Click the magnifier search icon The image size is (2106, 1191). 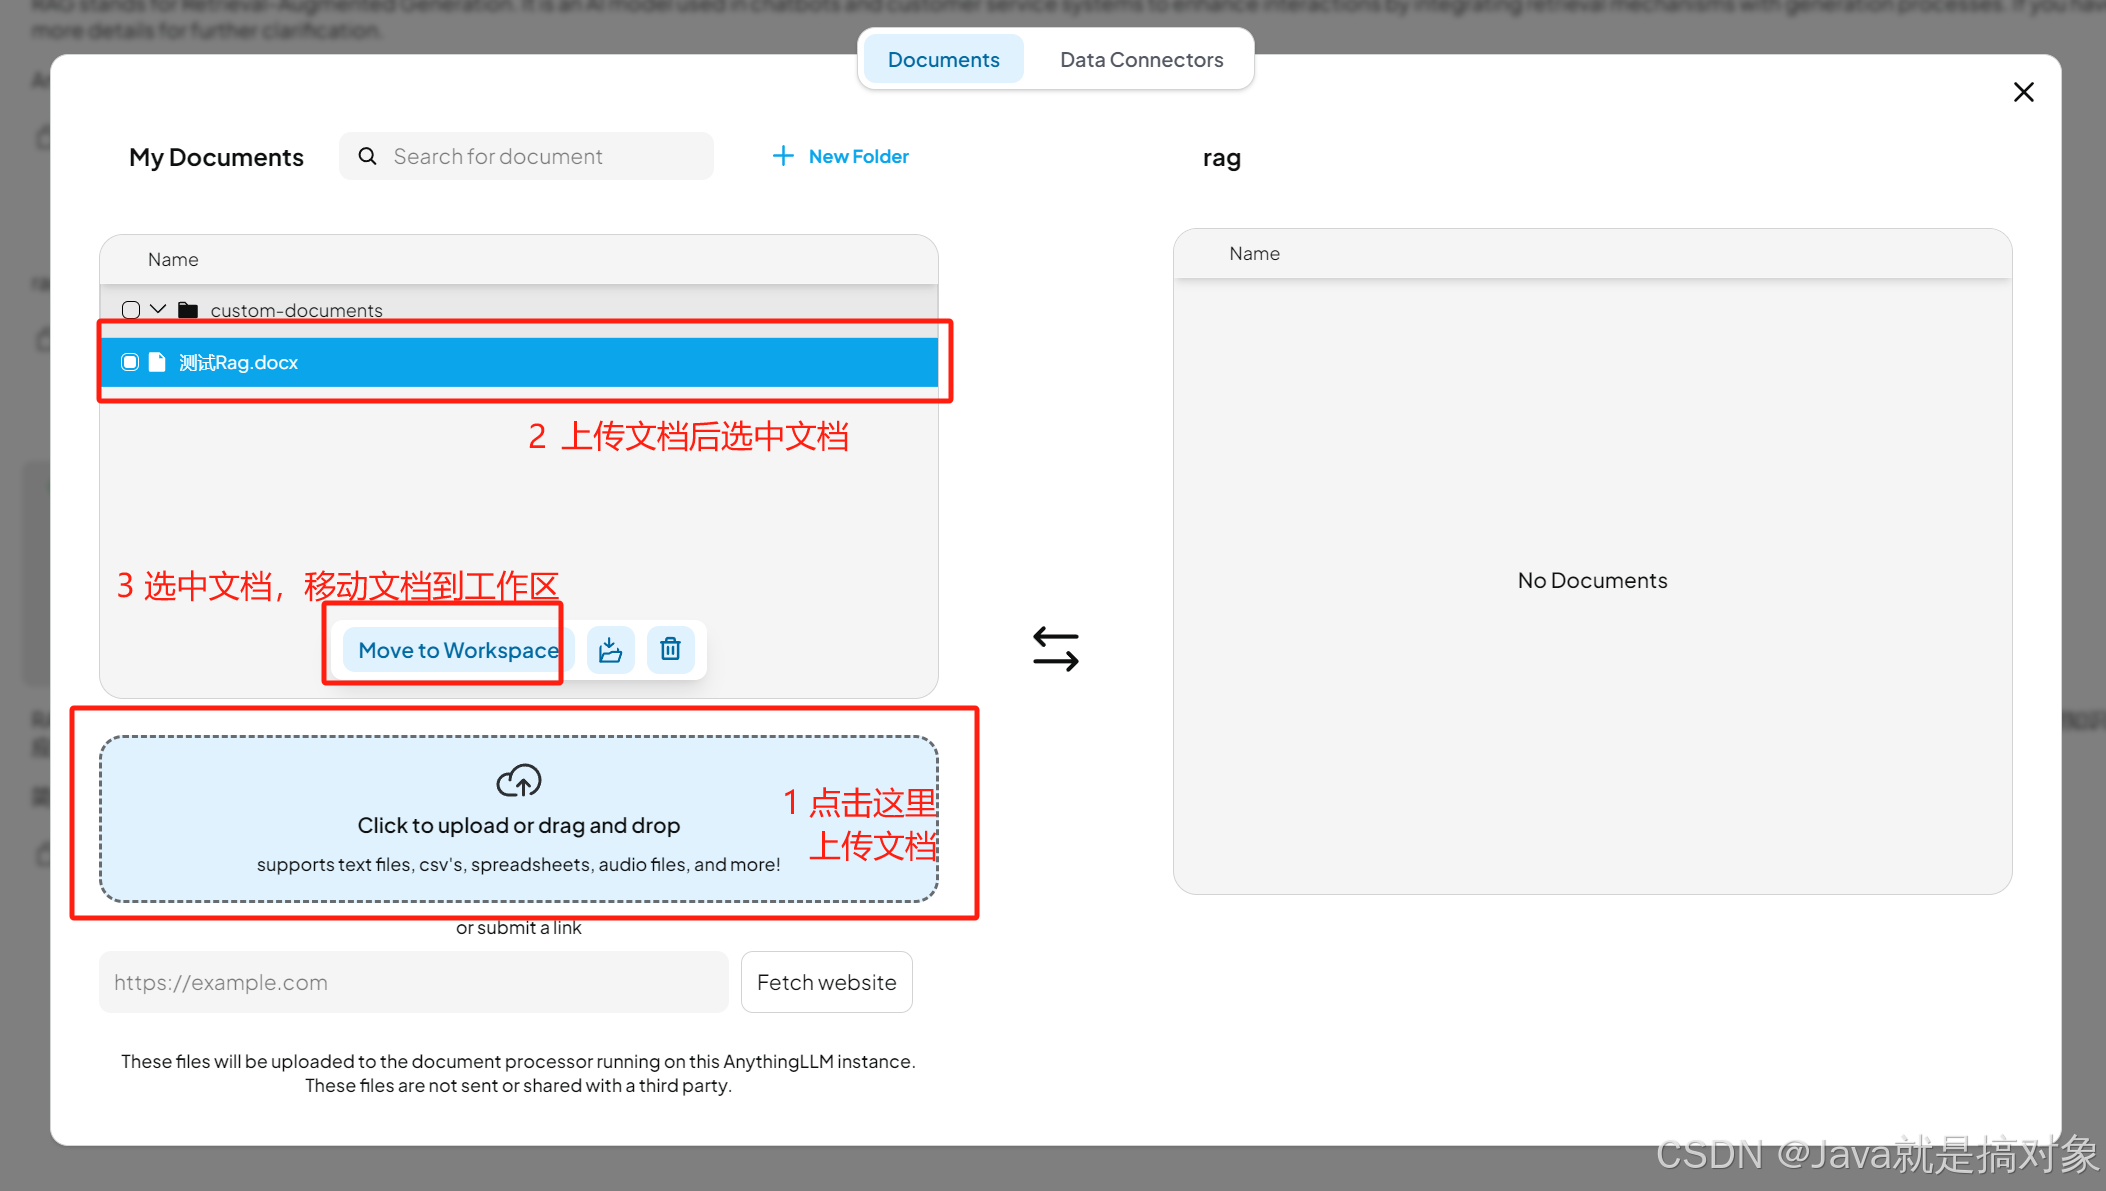coord(368,157)
